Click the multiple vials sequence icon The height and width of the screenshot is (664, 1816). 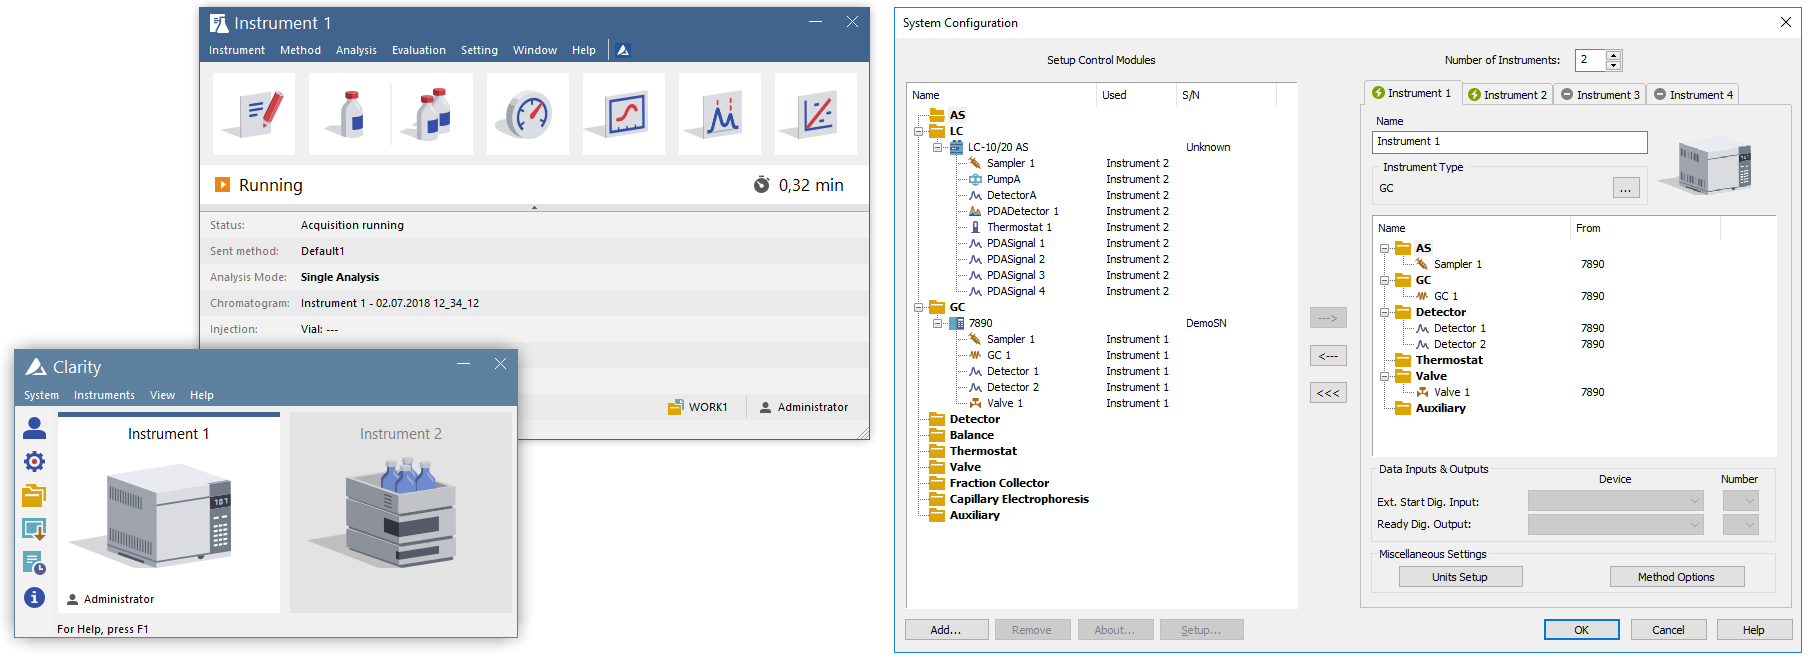click(x=432, y=114)
